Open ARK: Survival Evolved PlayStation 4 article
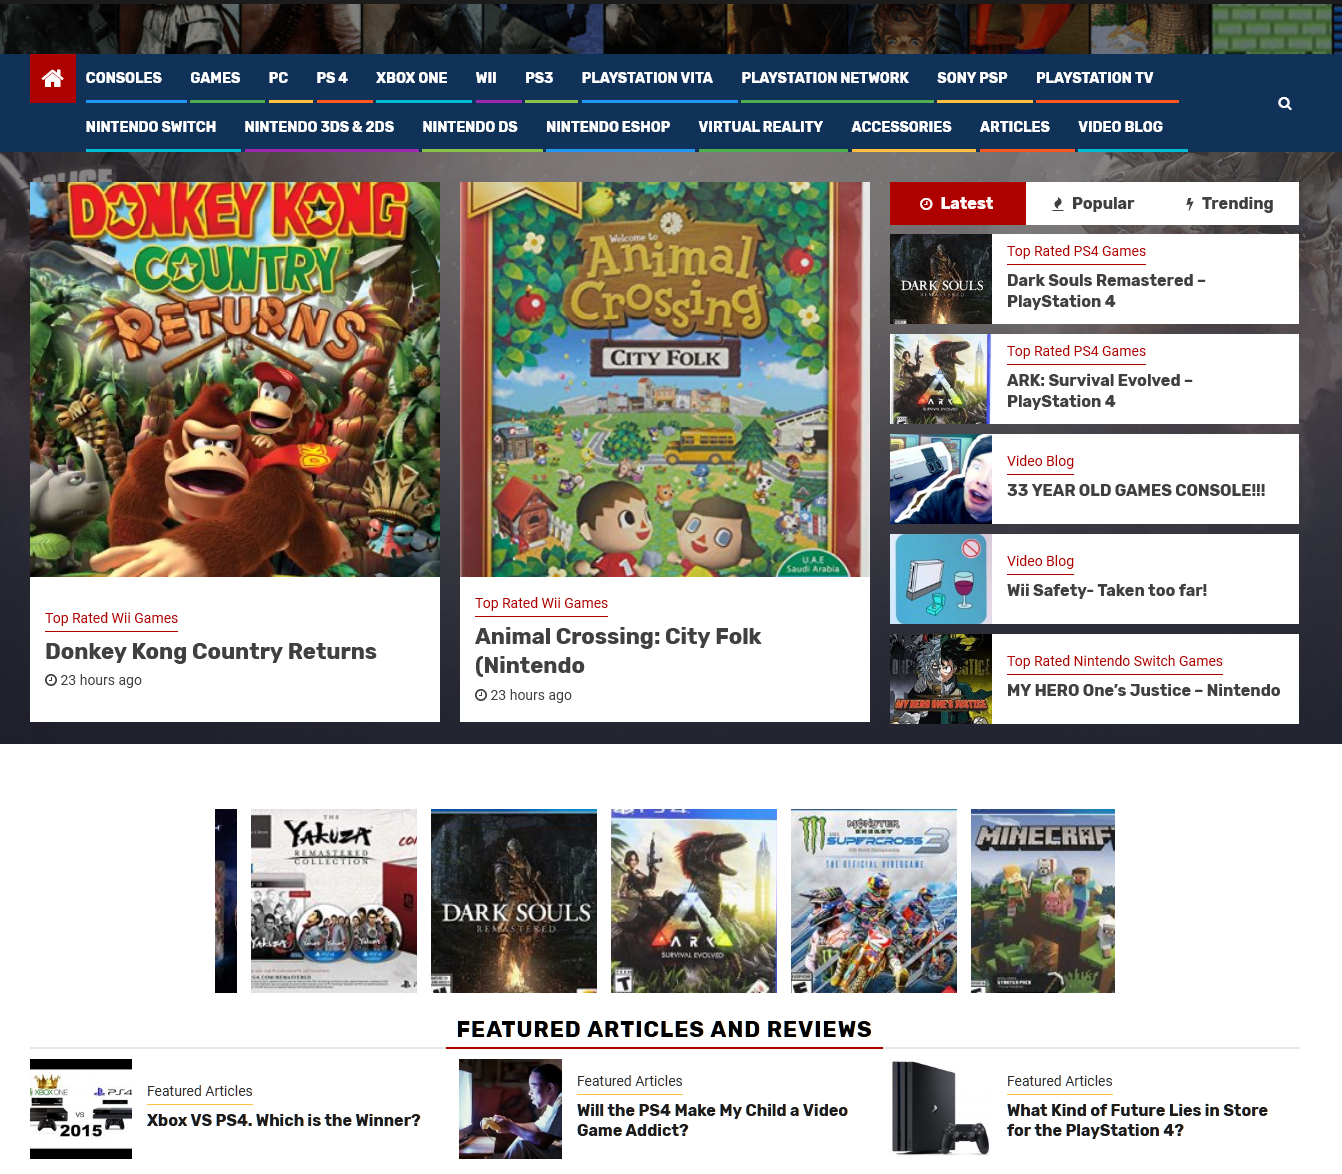Image resolution: width=1342 pixels, height=1174 pixels. point(1100,391)
